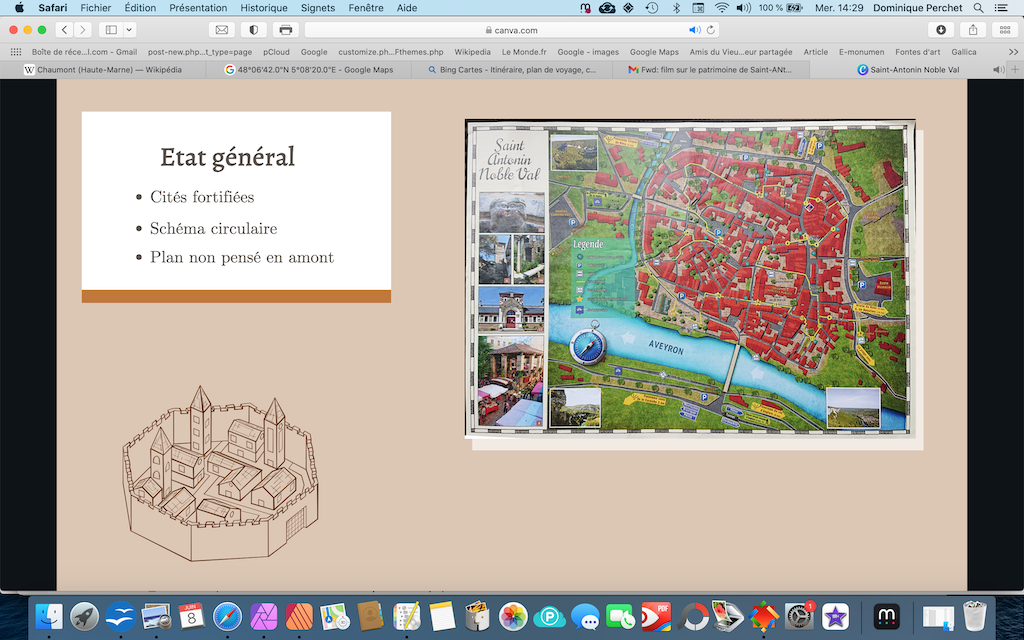Open Launchpad from the Dock
This screenshot has height=640, width=1024.
(84, 616)
